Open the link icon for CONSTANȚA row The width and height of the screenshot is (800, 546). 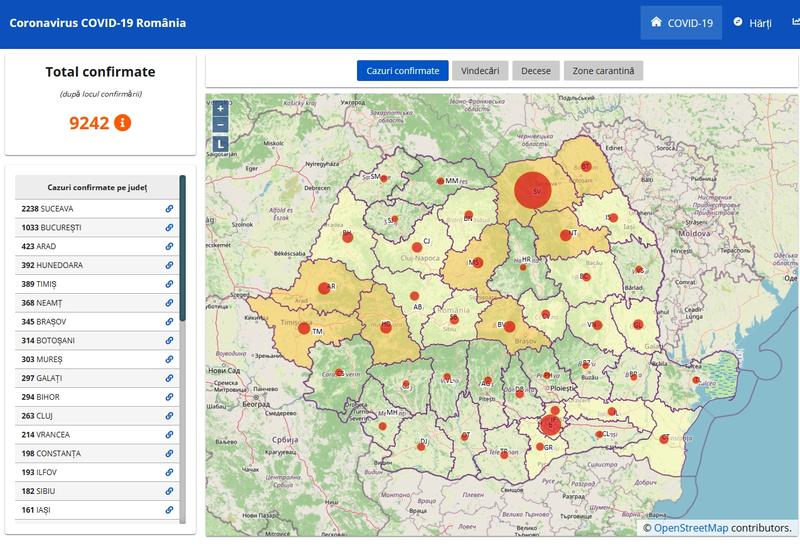point(170,453)
